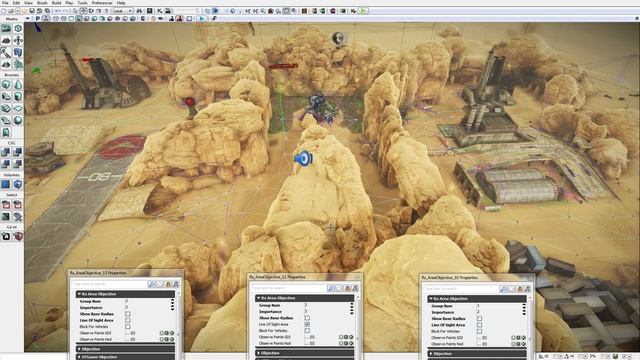Open the Build menu

(56, 3)
